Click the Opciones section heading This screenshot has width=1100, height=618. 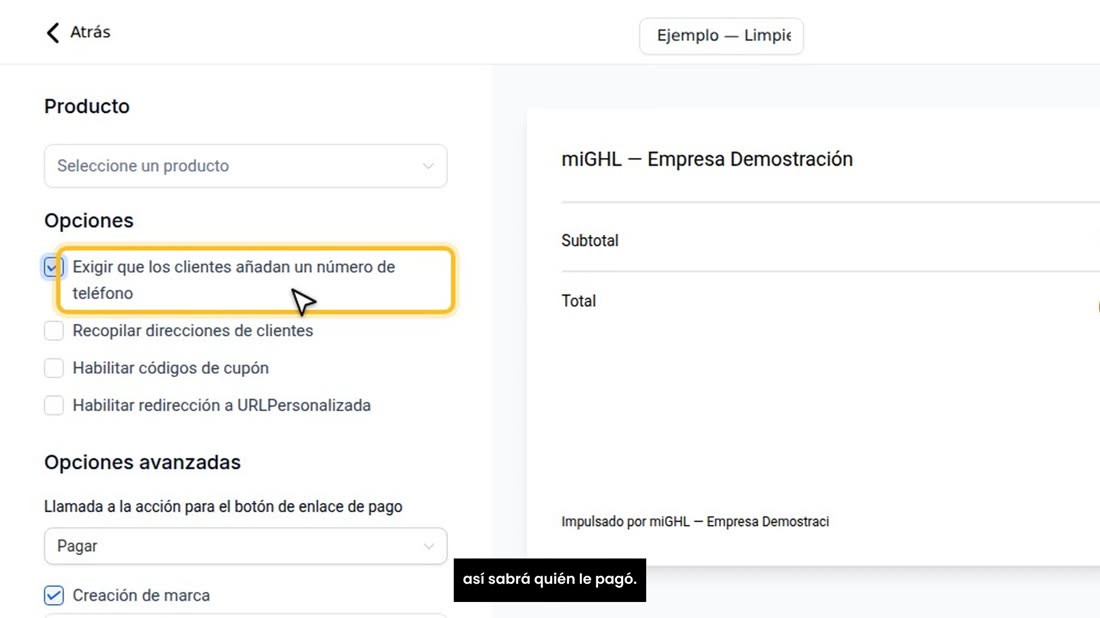pos(89,221)
